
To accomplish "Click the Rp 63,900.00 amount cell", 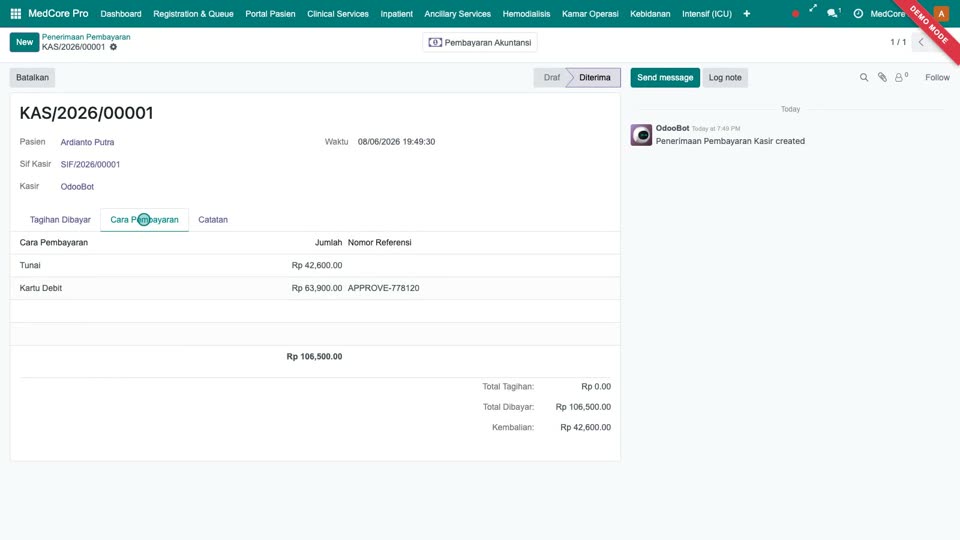I will pos(317,288).
